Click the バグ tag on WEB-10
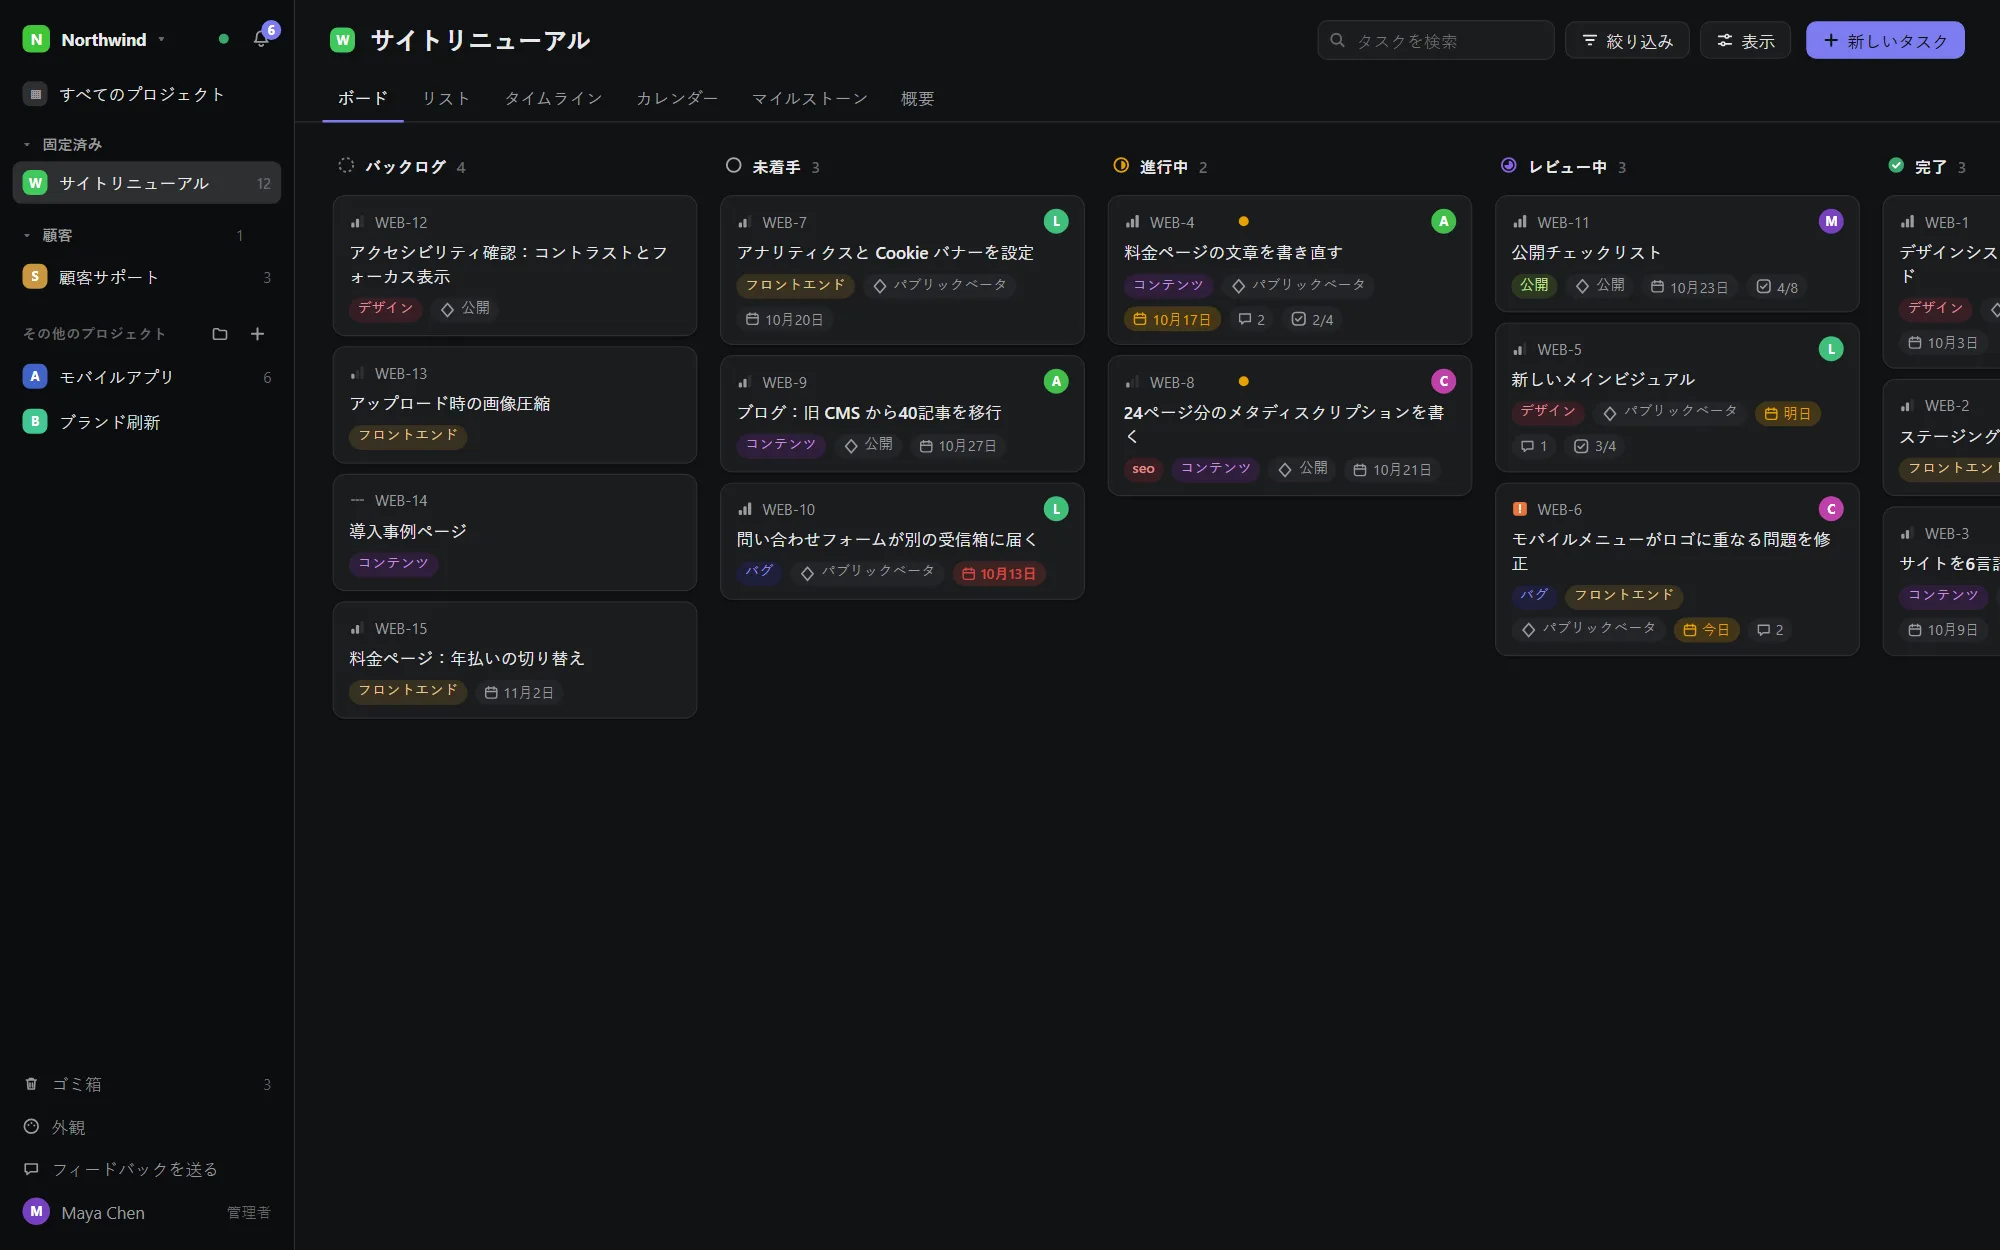This screenshot has width=2000, height=1250. tap(759, 572)
